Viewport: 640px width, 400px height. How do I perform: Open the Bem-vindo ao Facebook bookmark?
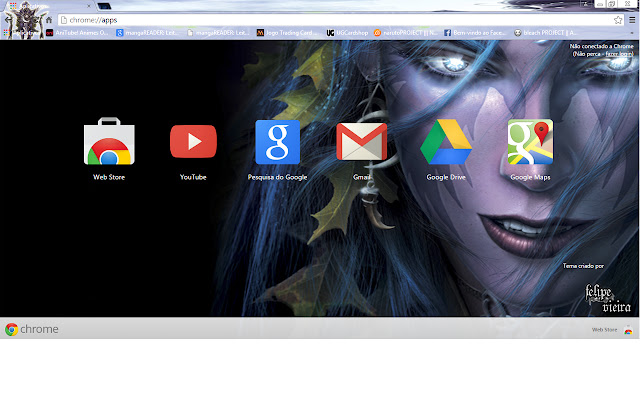point(476,33)
